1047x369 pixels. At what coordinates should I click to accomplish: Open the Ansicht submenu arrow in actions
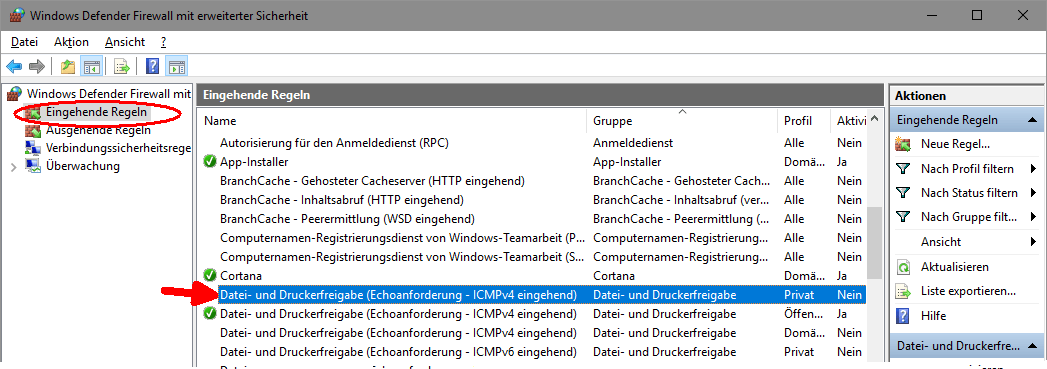(1034, 242)
